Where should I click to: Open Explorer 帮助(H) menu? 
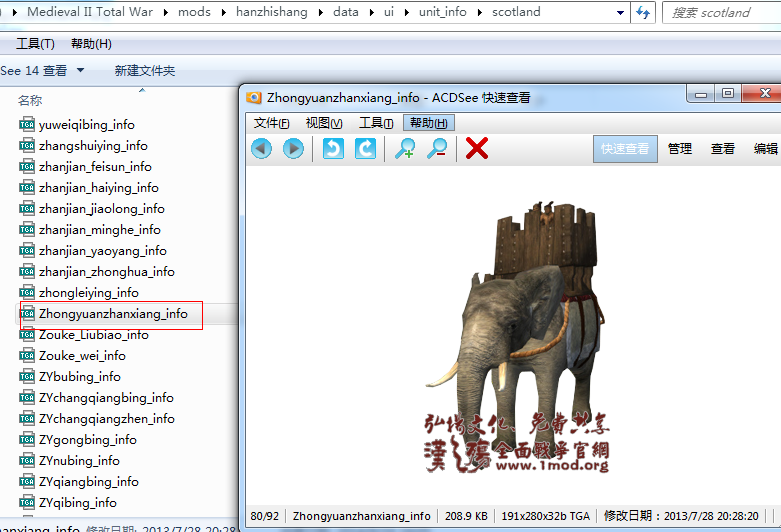(x=91, y=44)
